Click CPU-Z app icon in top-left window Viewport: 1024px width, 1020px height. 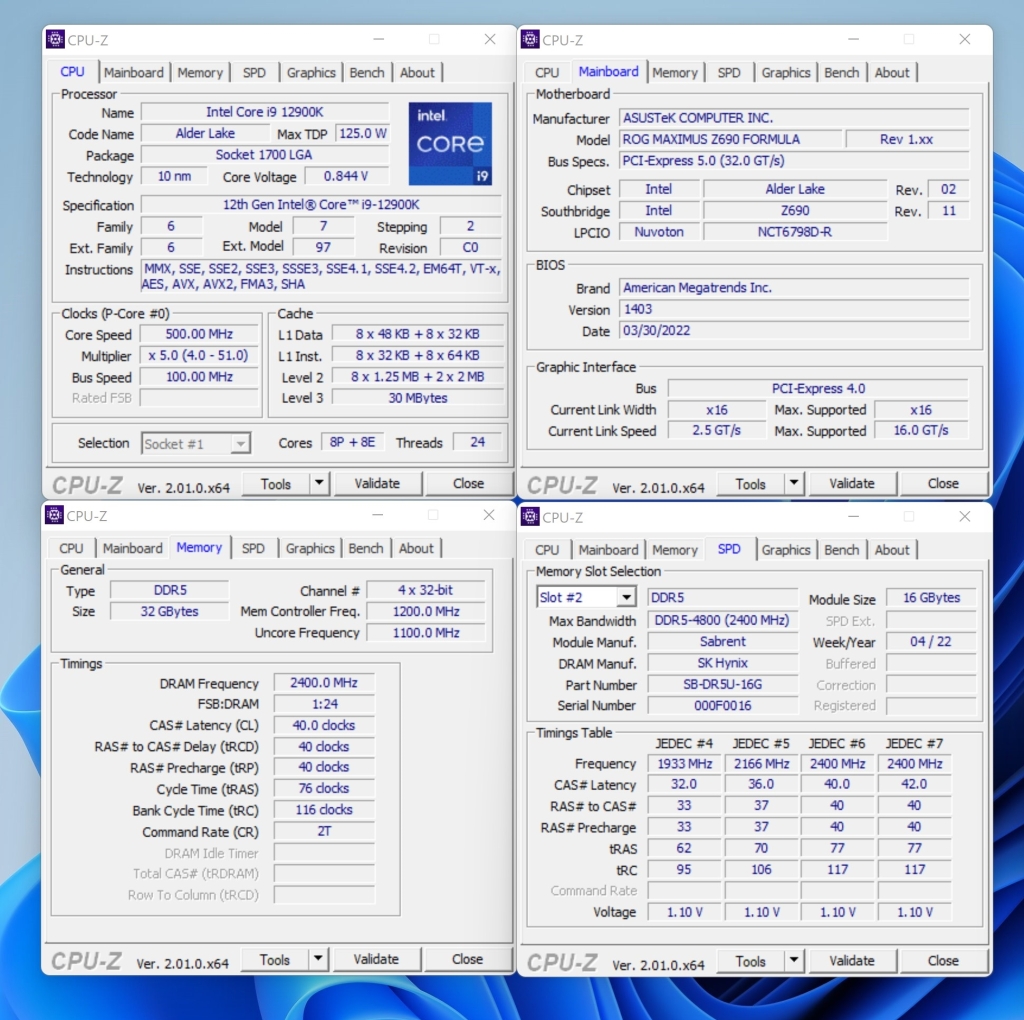[56, 39]
